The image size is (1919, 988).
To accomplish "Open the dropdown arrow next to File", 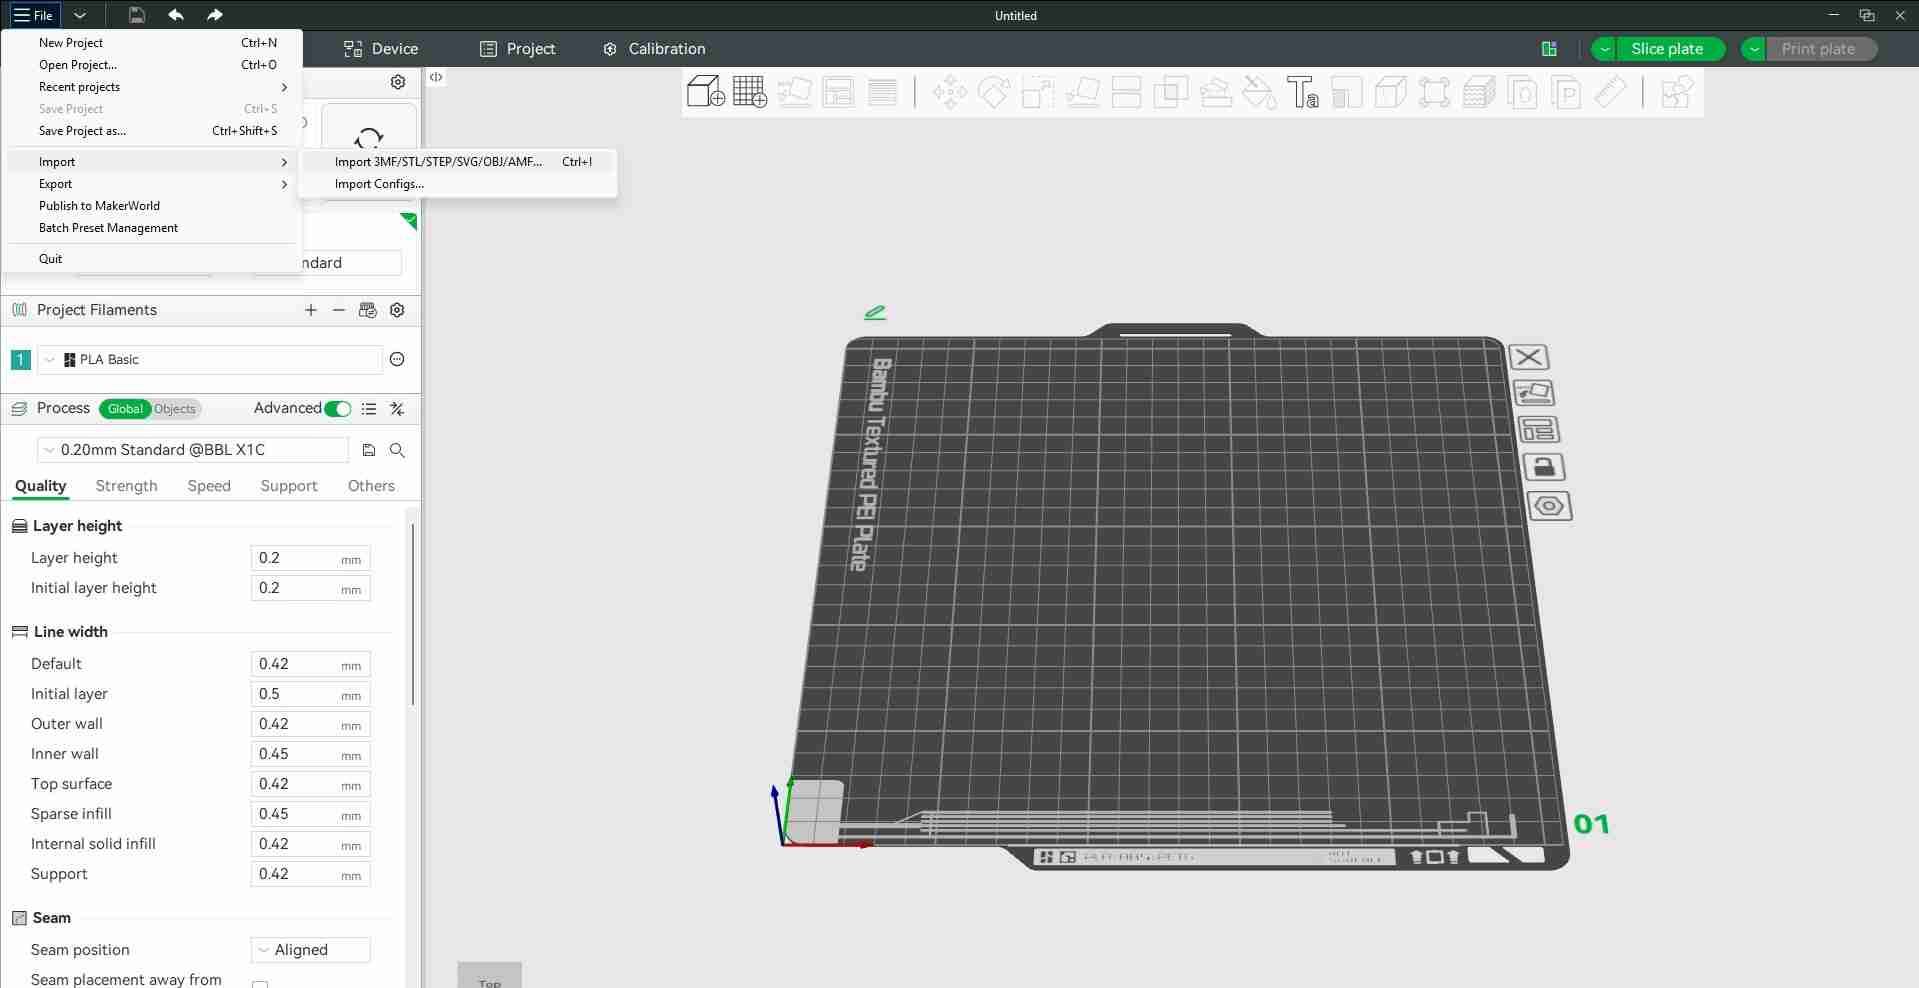I will [x=80, y=15].
